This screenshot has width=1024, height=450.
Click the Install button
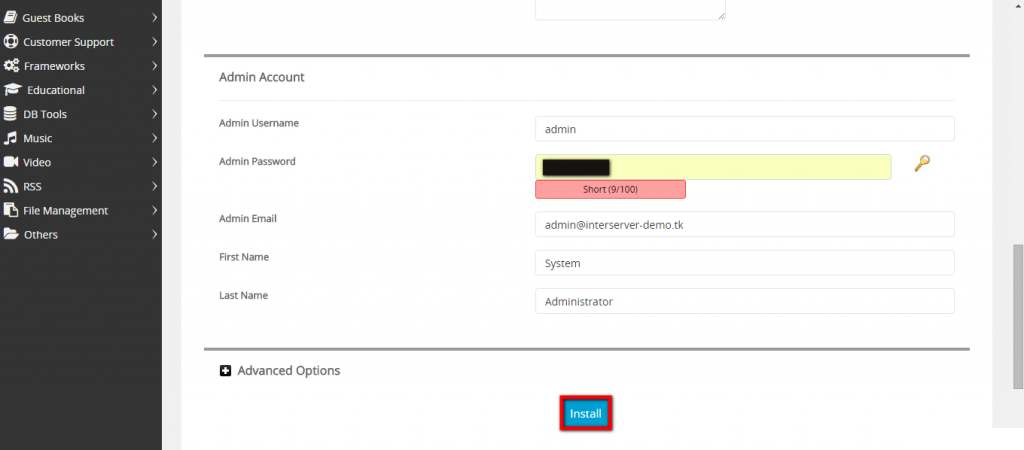[586, 413]
